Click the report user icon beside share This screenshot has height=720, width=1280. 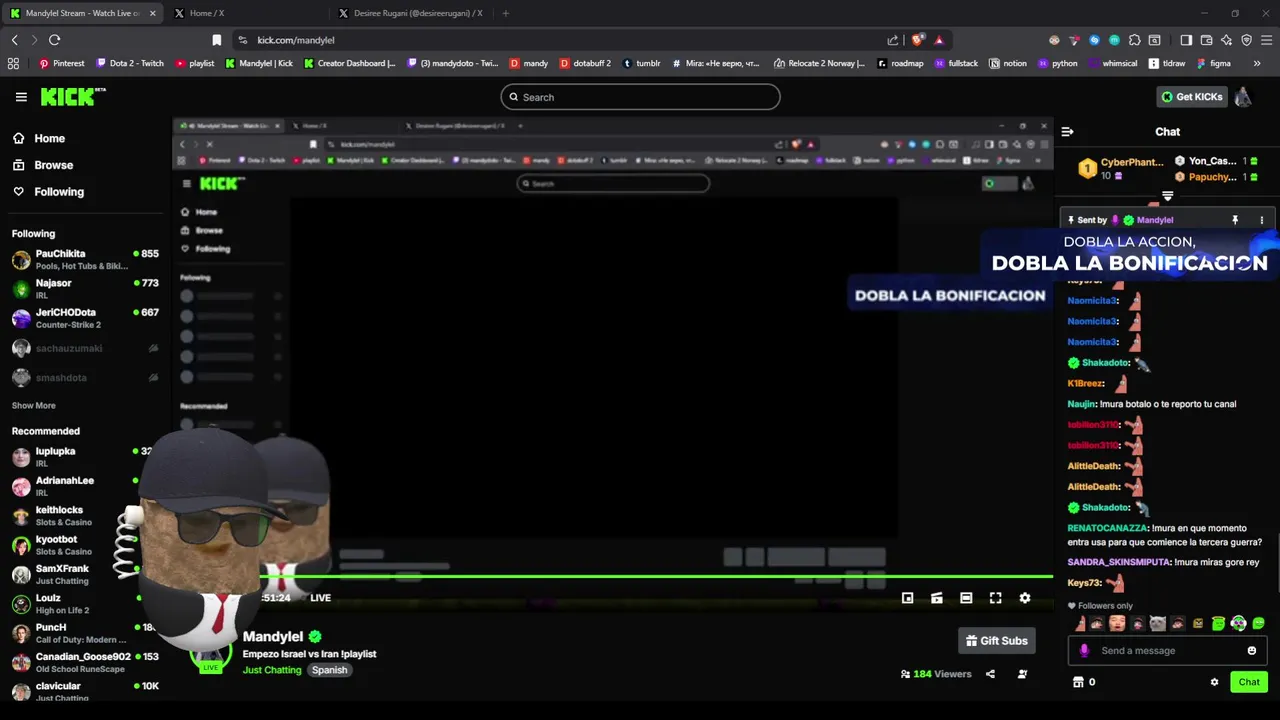coord(1022,674)
